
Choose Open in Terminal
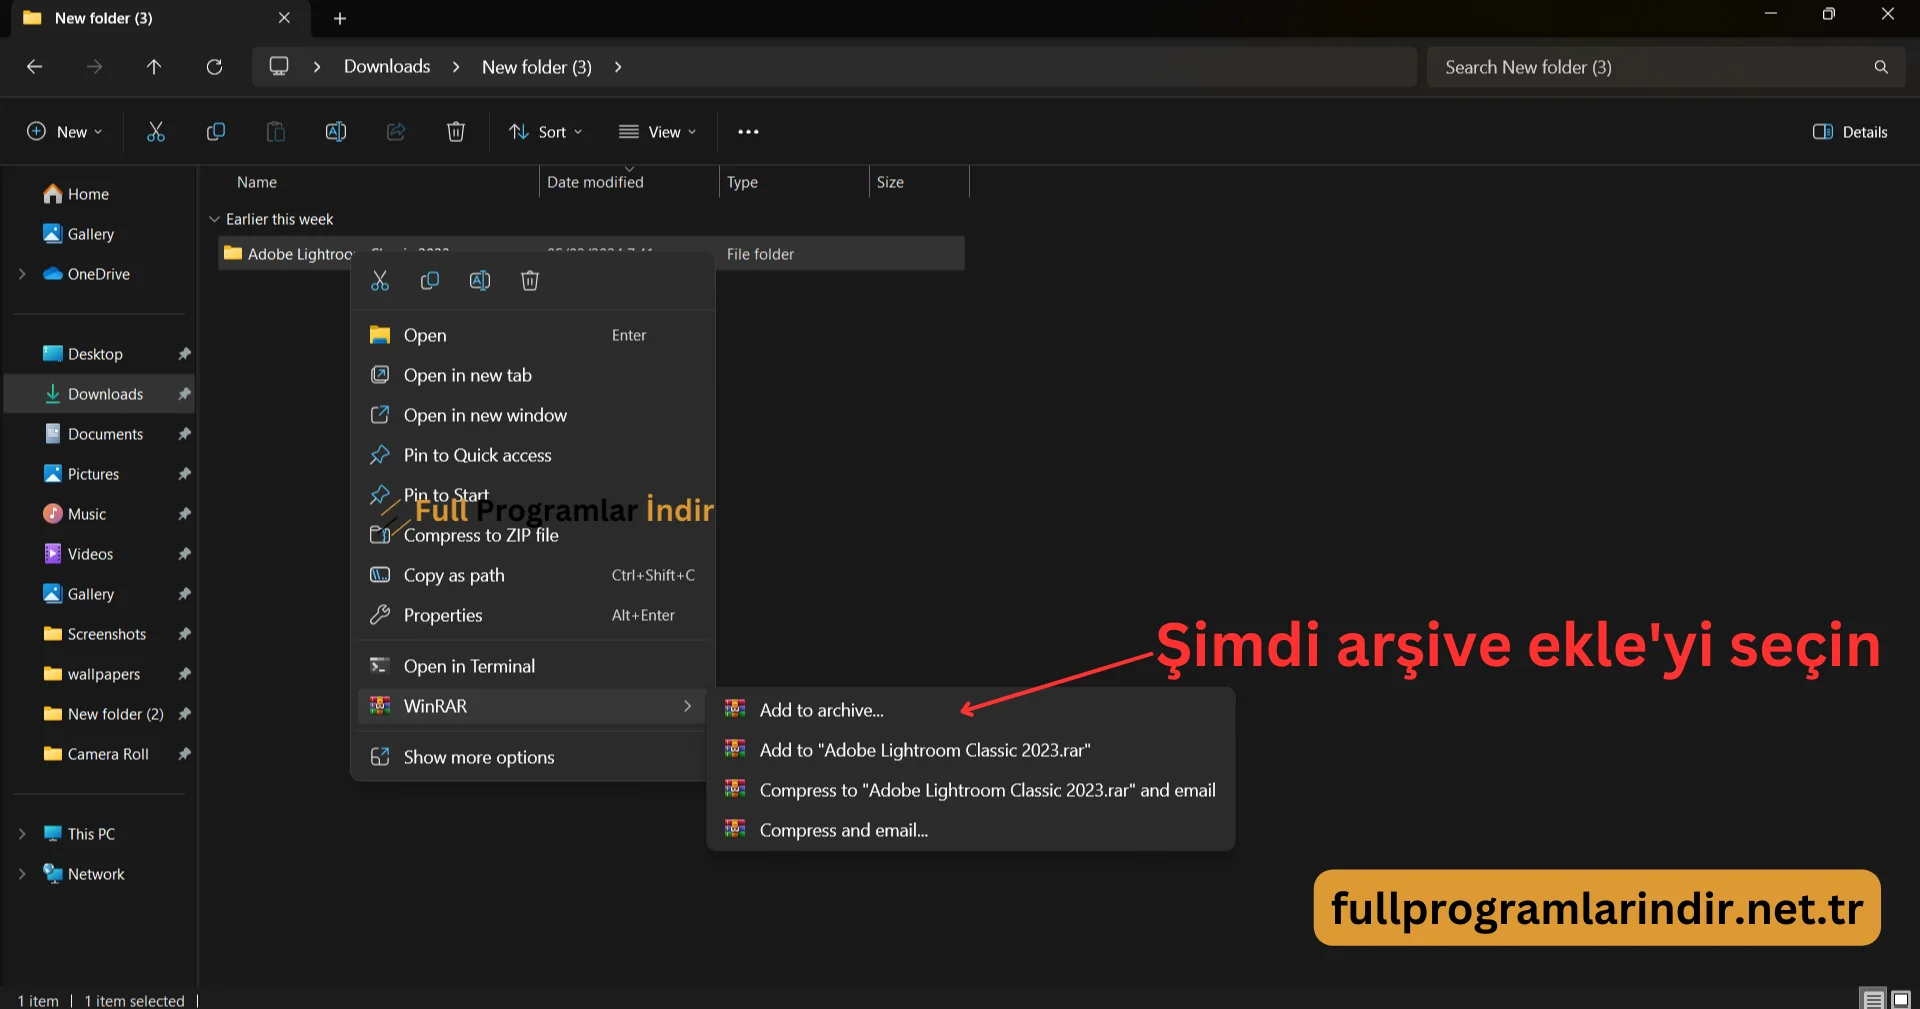pos(533,666)
